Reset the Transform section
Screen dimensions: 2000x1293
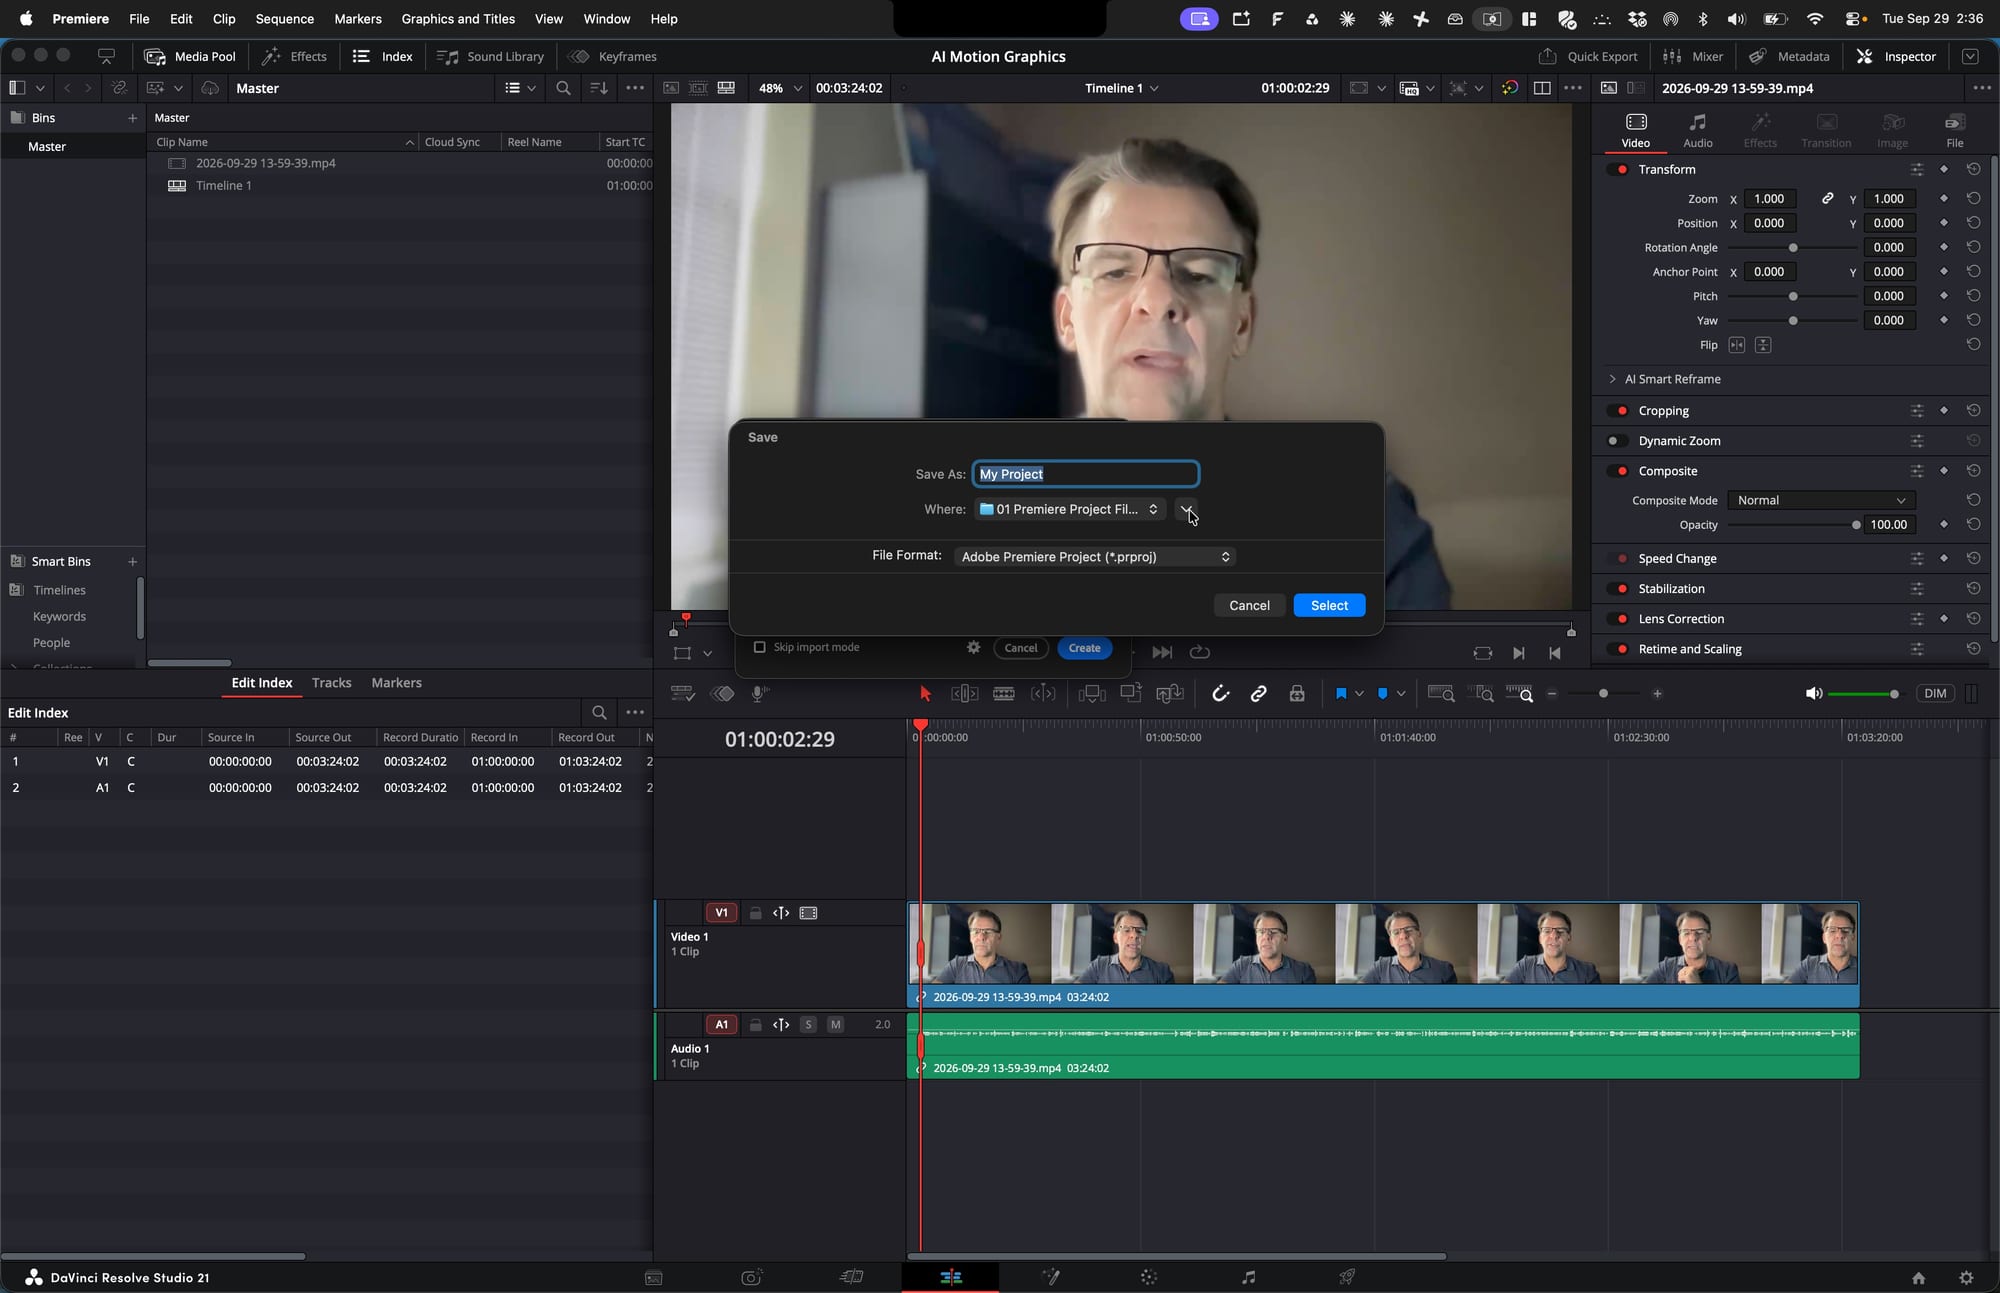tap(1973, 169)
